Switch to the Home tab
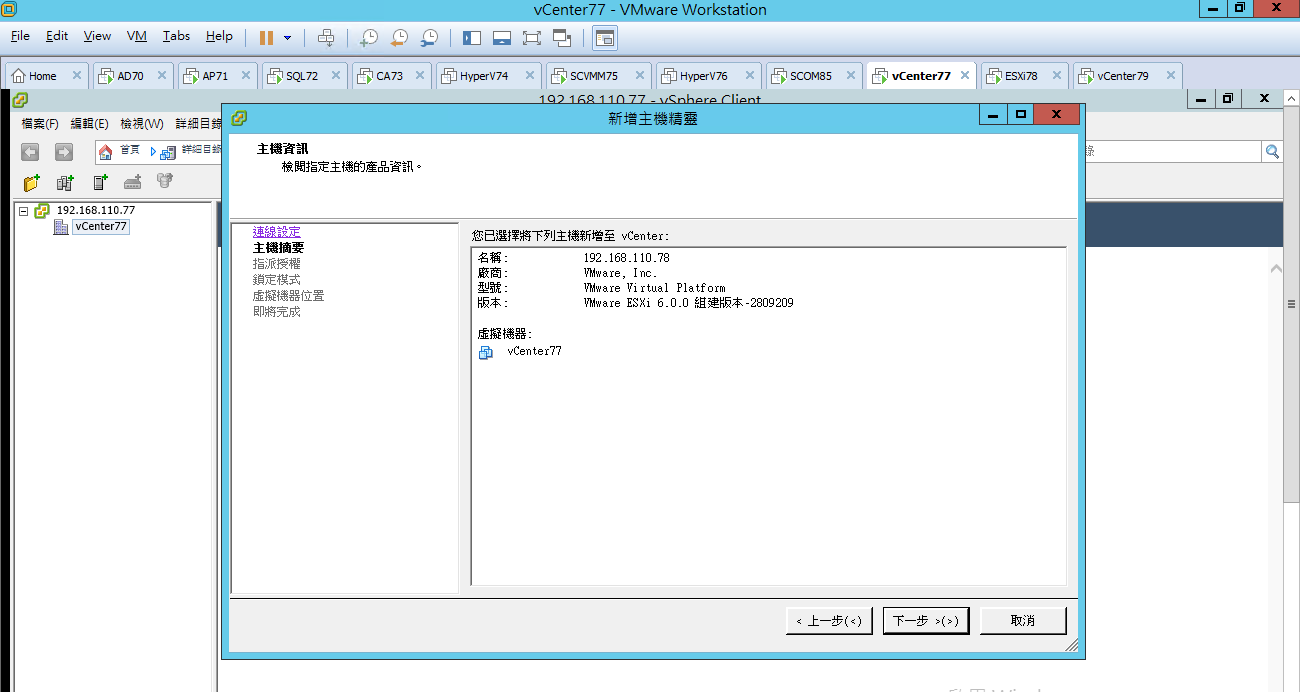 tap(42, 76)
